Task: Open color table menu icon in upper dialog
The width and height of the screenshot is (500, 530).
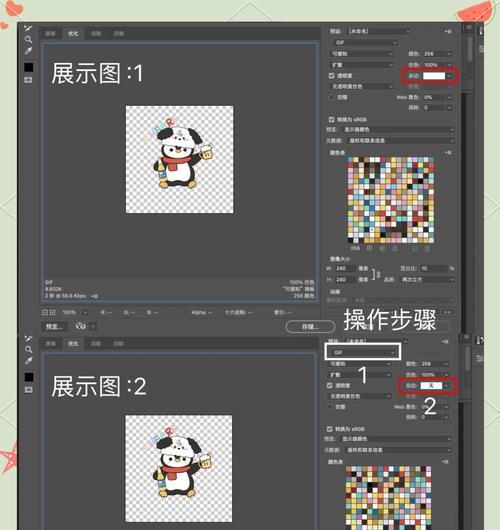Action: pyautogui.click(x=448, y=153)
